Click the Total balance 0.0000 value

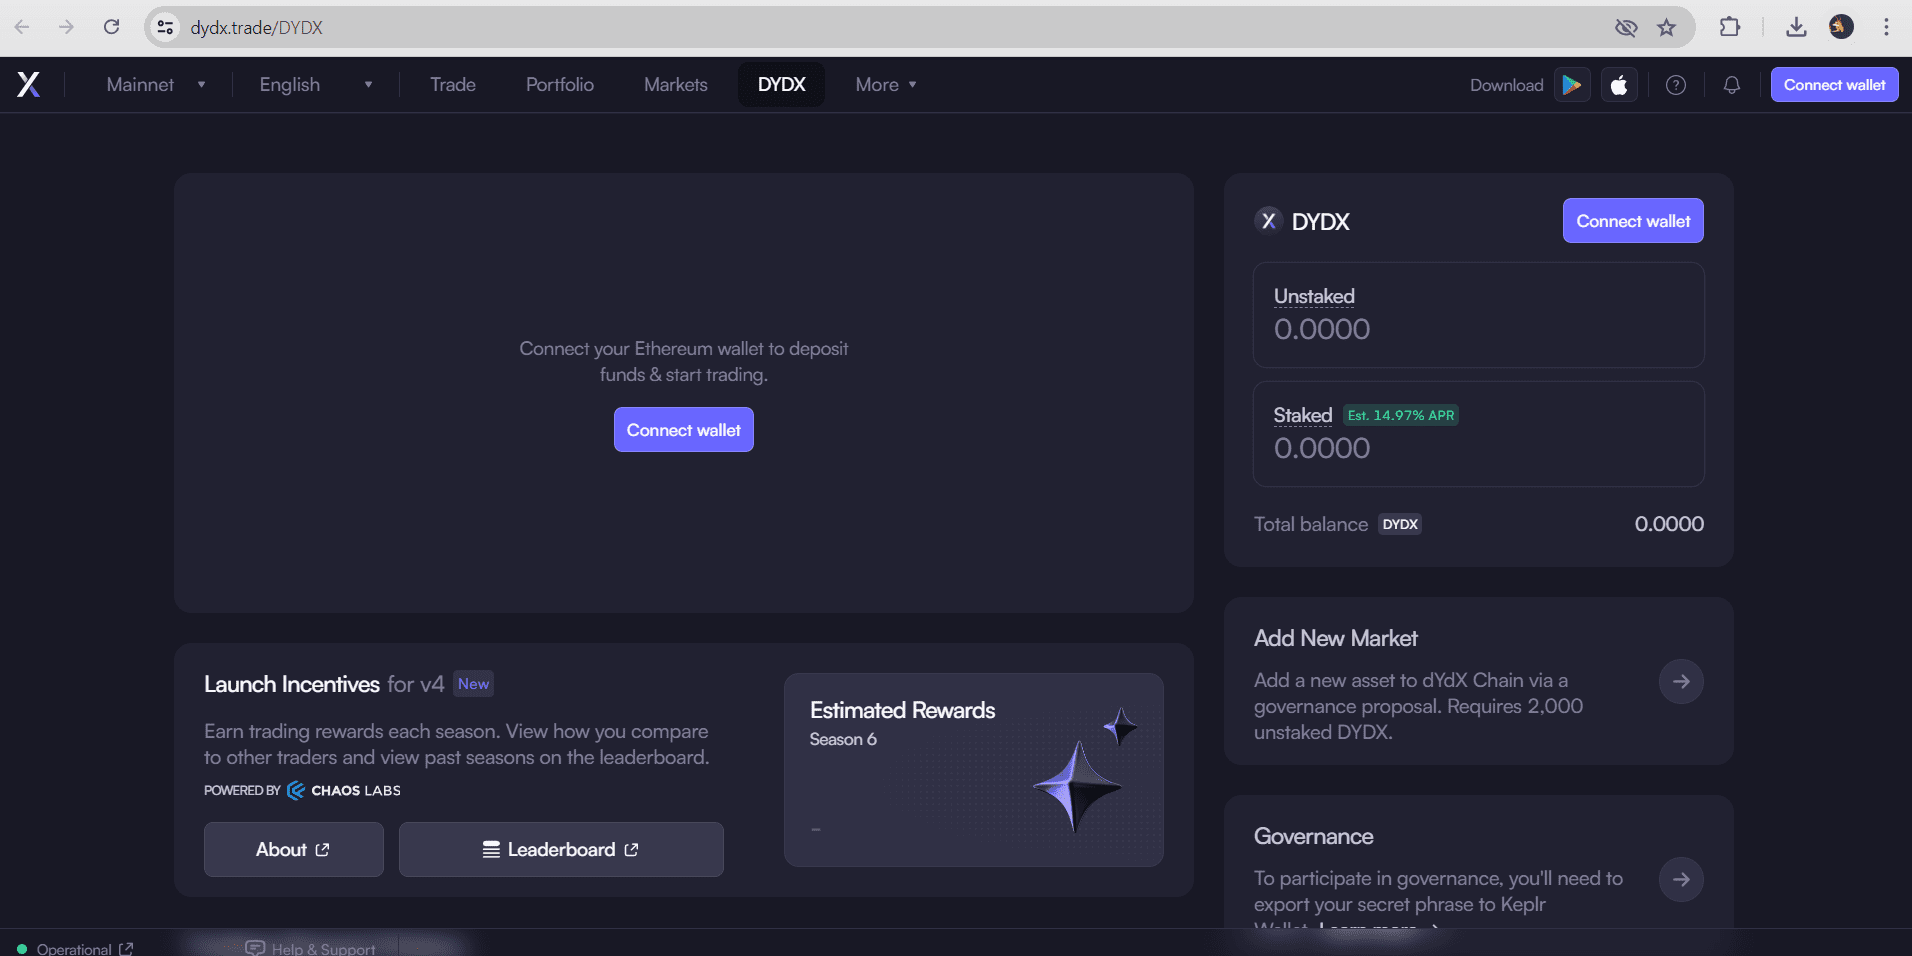click(x=1669, y=524)
